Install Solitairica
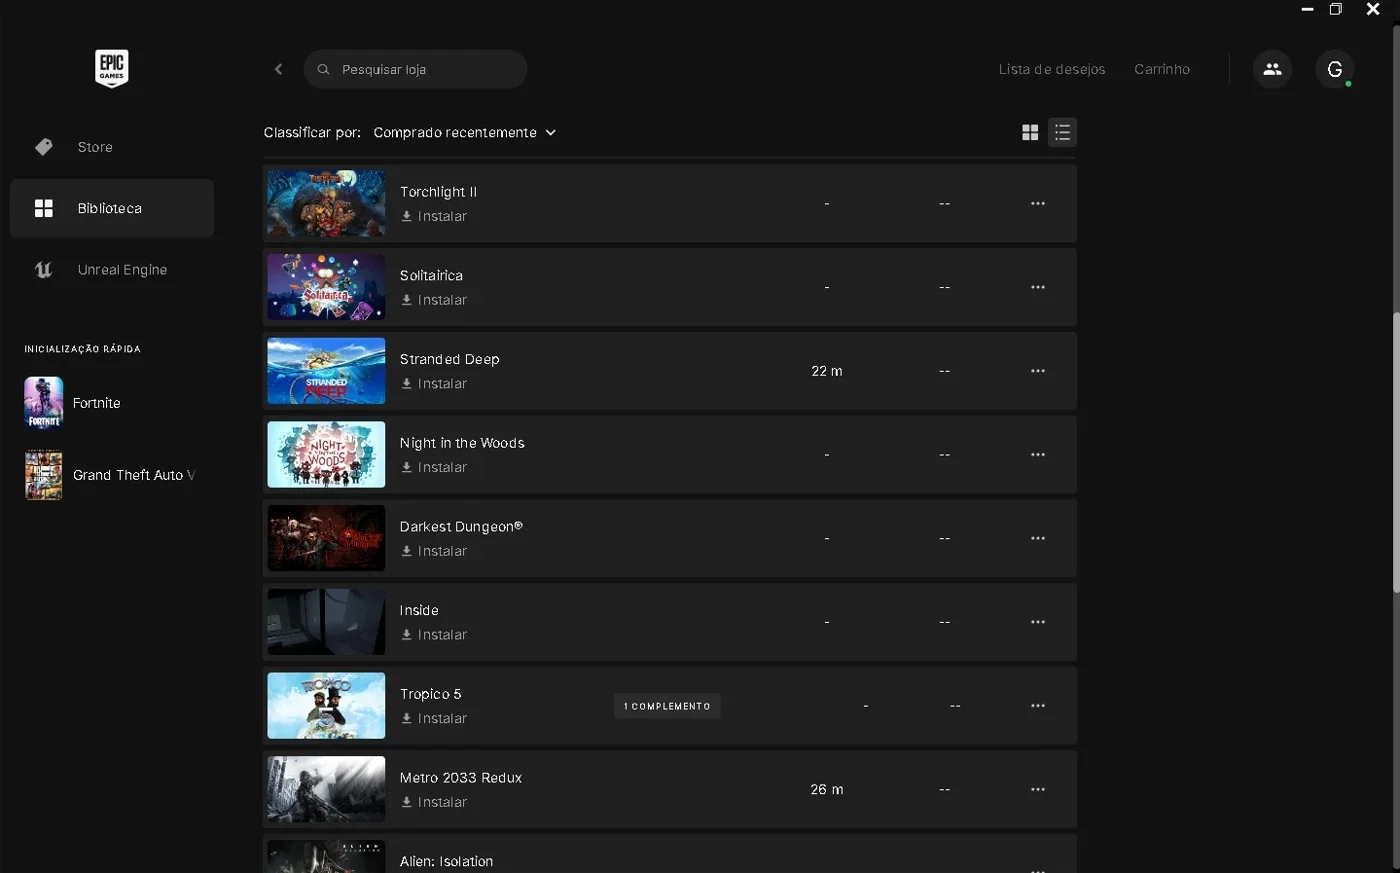Viewport: 1400px width, 873px height. [434, 300]
